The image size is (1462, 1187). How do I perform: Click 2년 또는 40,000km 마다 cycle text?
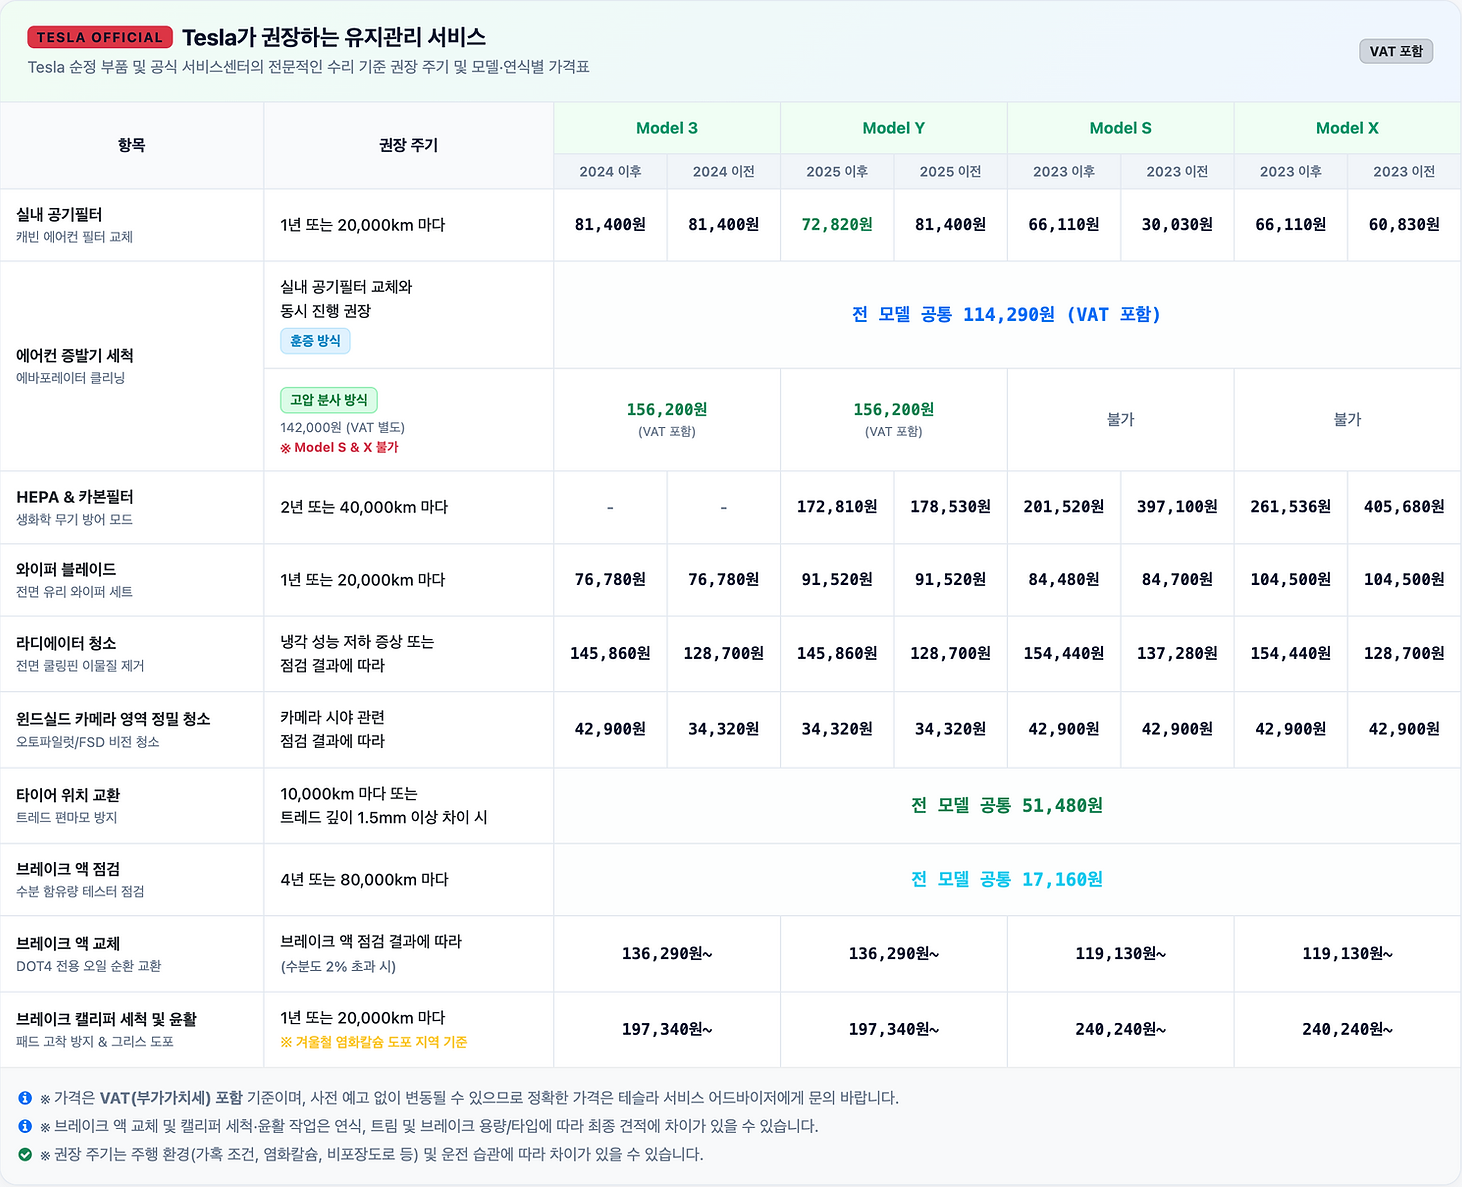tap(365, 507)
